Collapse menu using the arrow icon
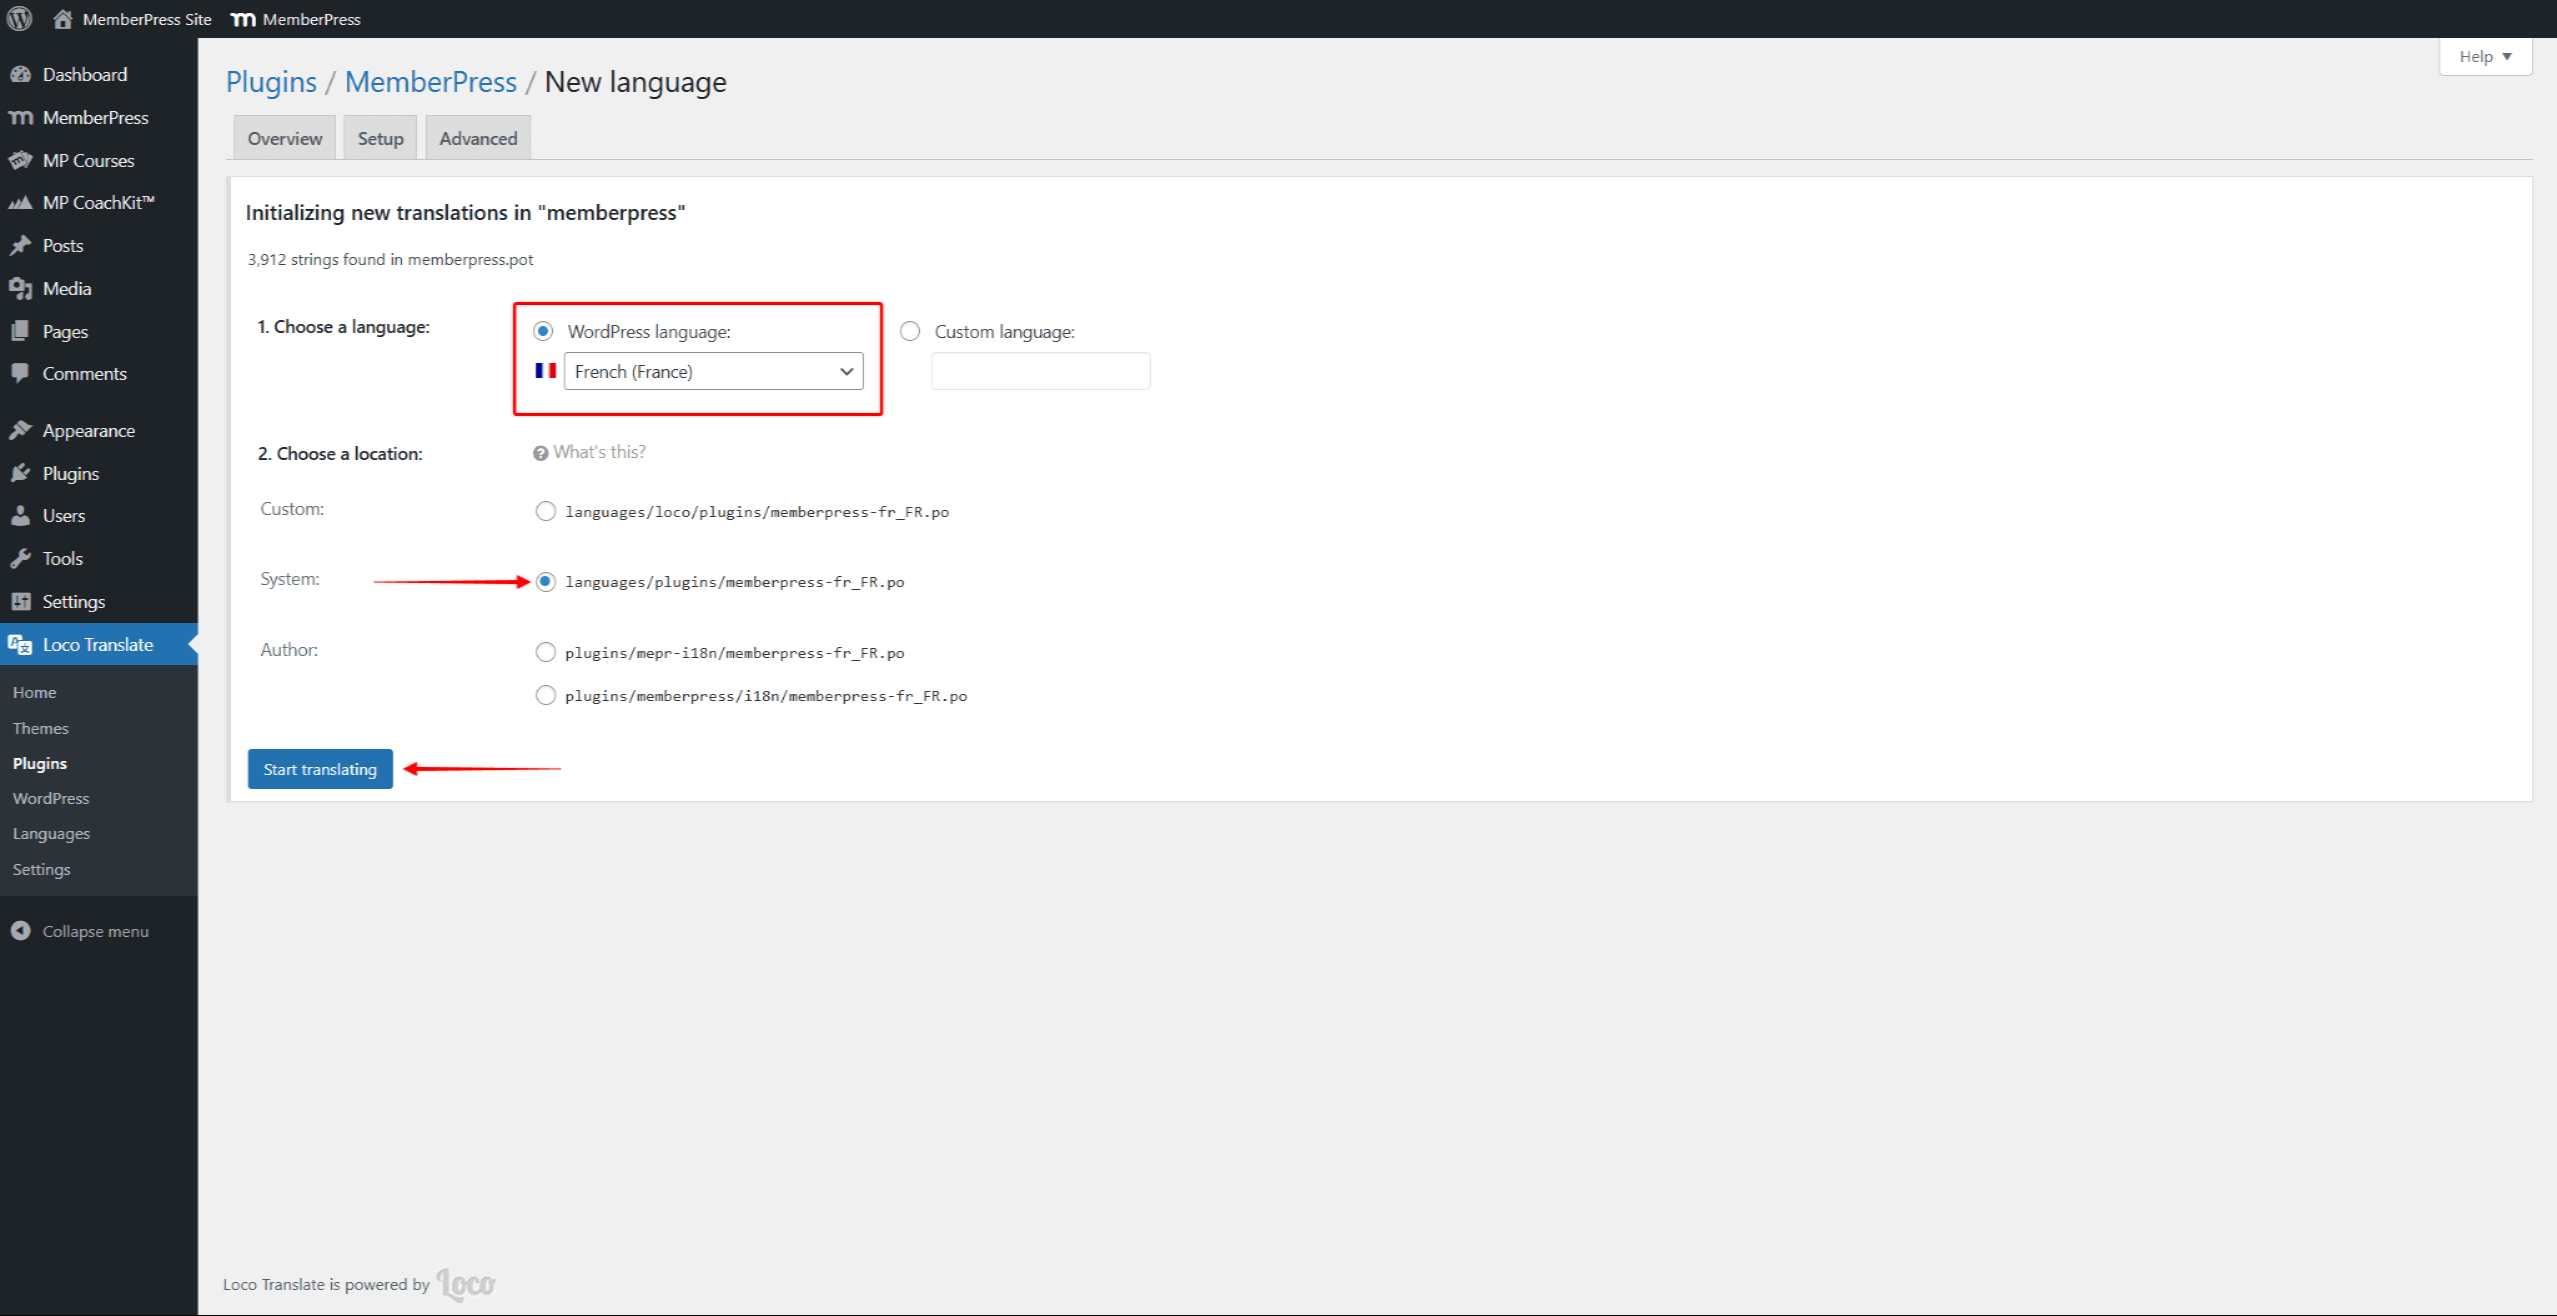The image size is (2557, 1316). [20, 930]
